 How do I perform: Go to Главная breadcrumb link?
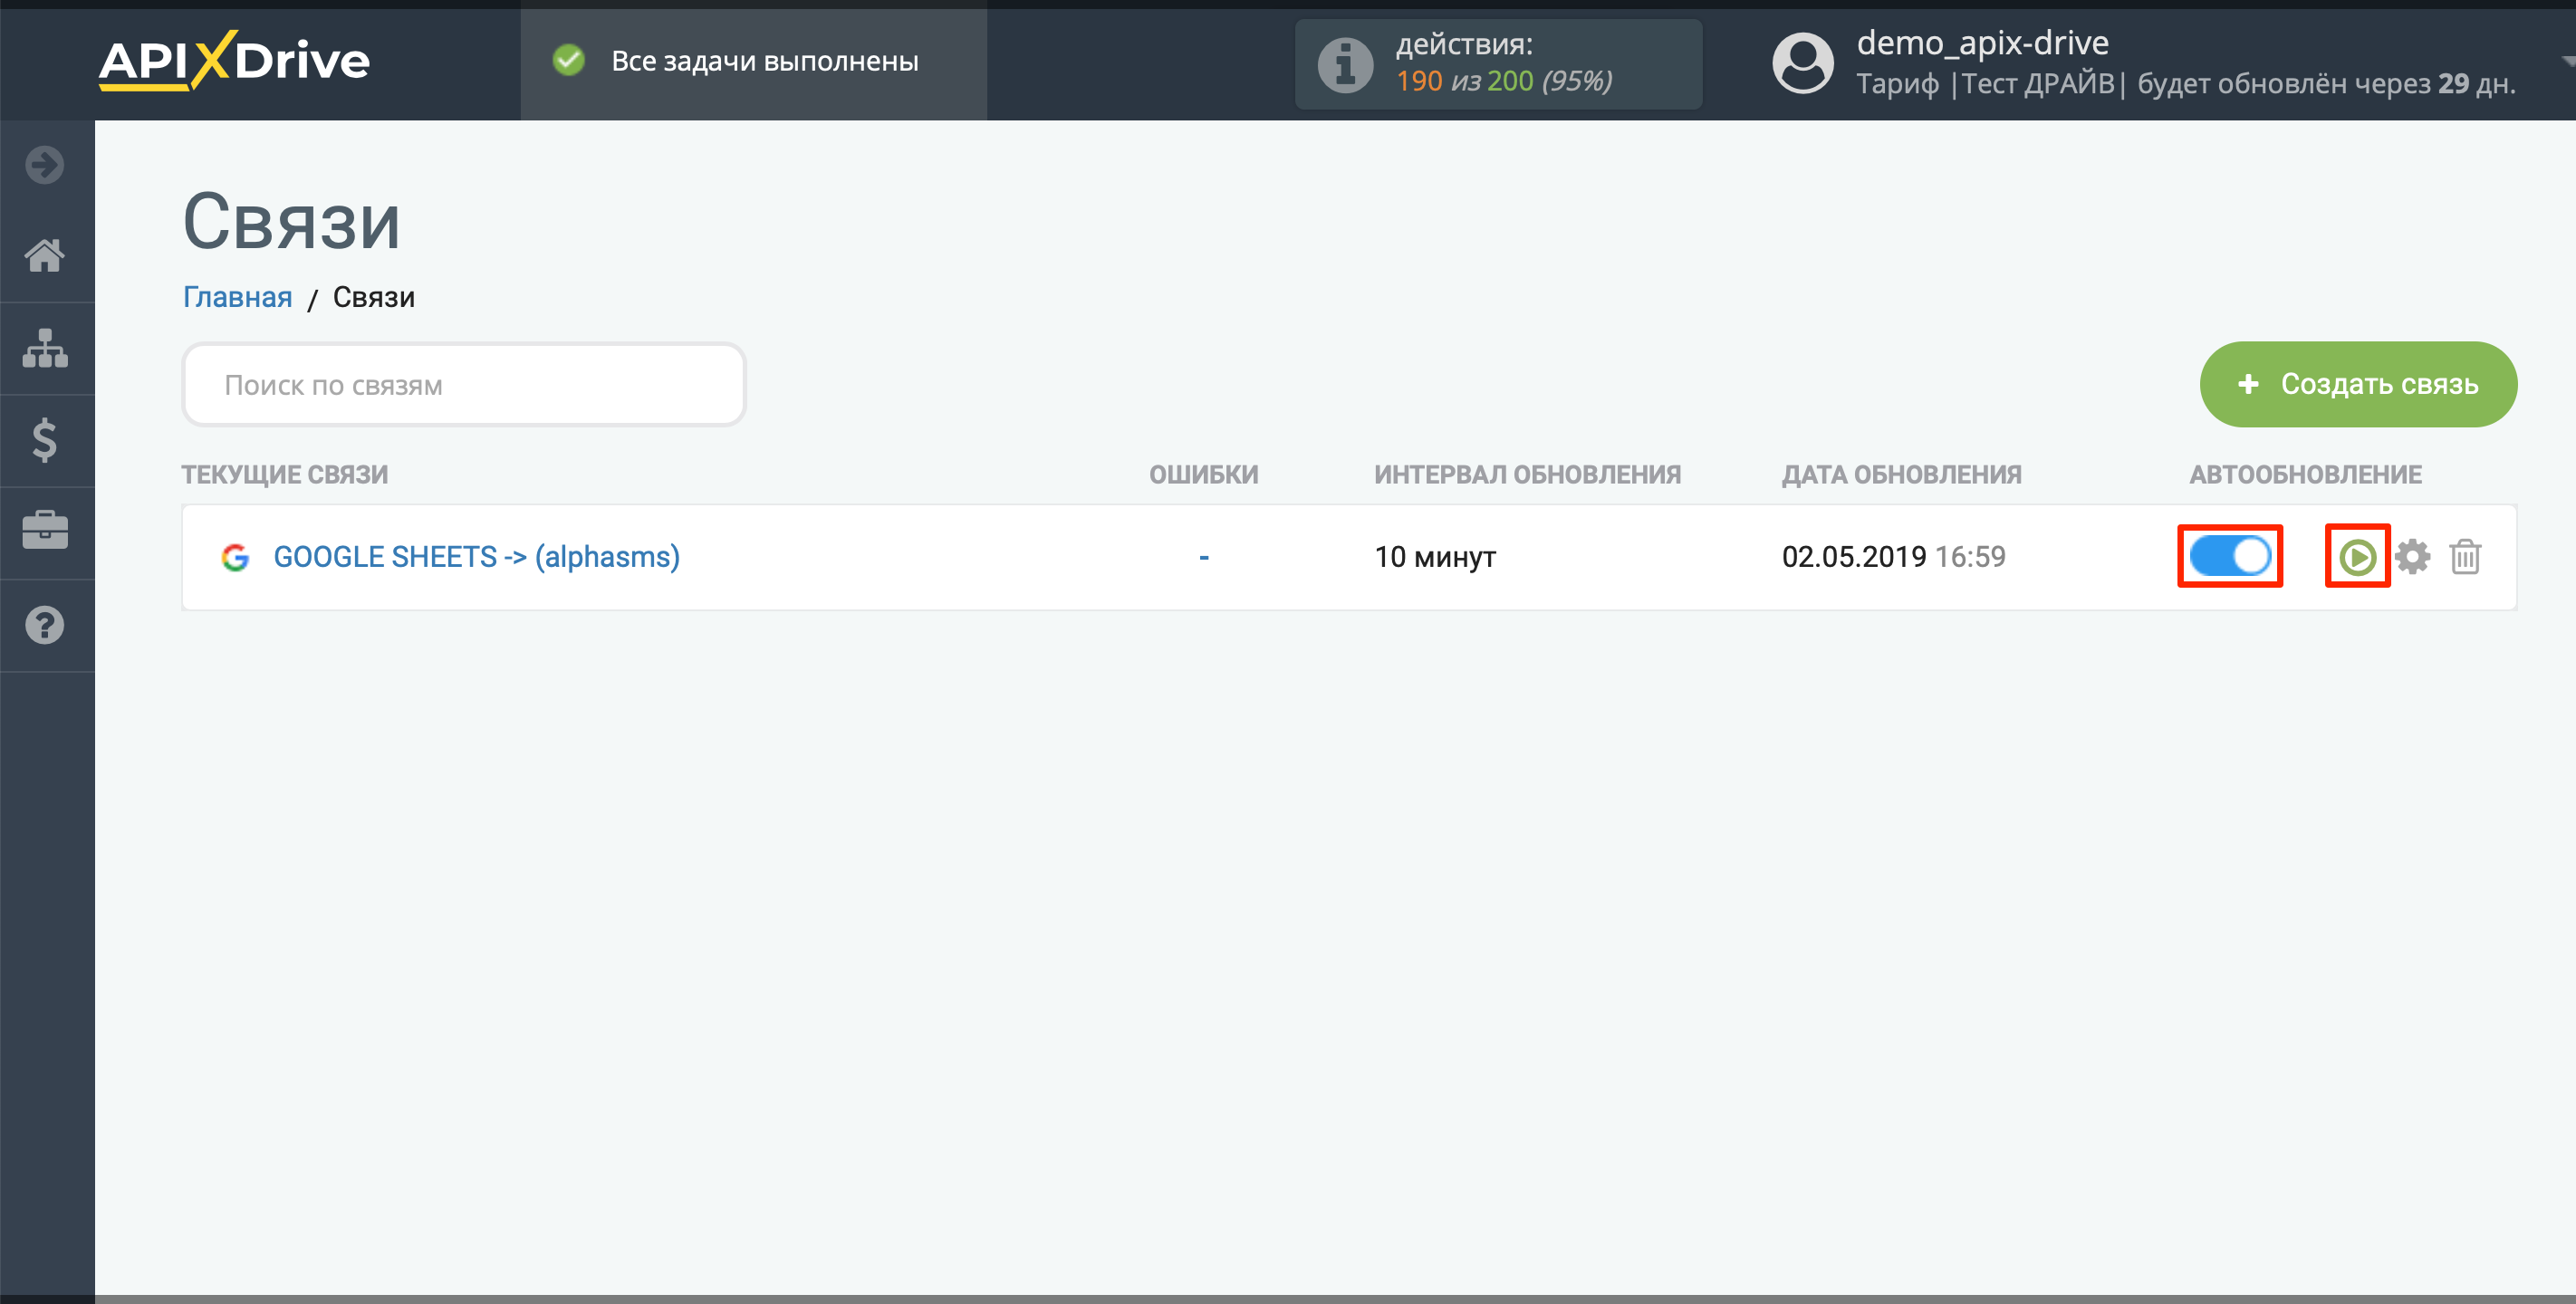[237, 297]
